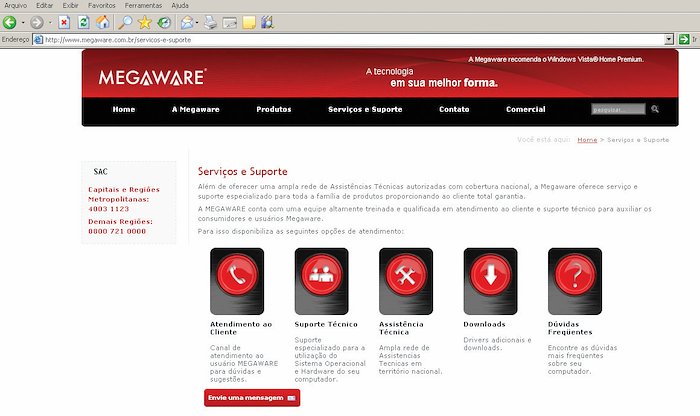This screenshot has height=416, width=700.
Task: Expand the Forward button history dropdown
Action: pos(50,22)
